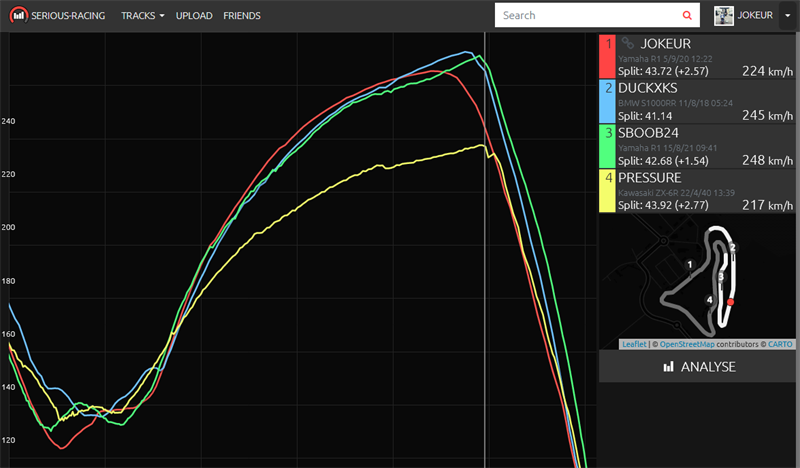Click the 'Split: 43.72 (+2.57)' text
Screen dimensions: 800x468
pyautogui.click(x=663, y=71)
